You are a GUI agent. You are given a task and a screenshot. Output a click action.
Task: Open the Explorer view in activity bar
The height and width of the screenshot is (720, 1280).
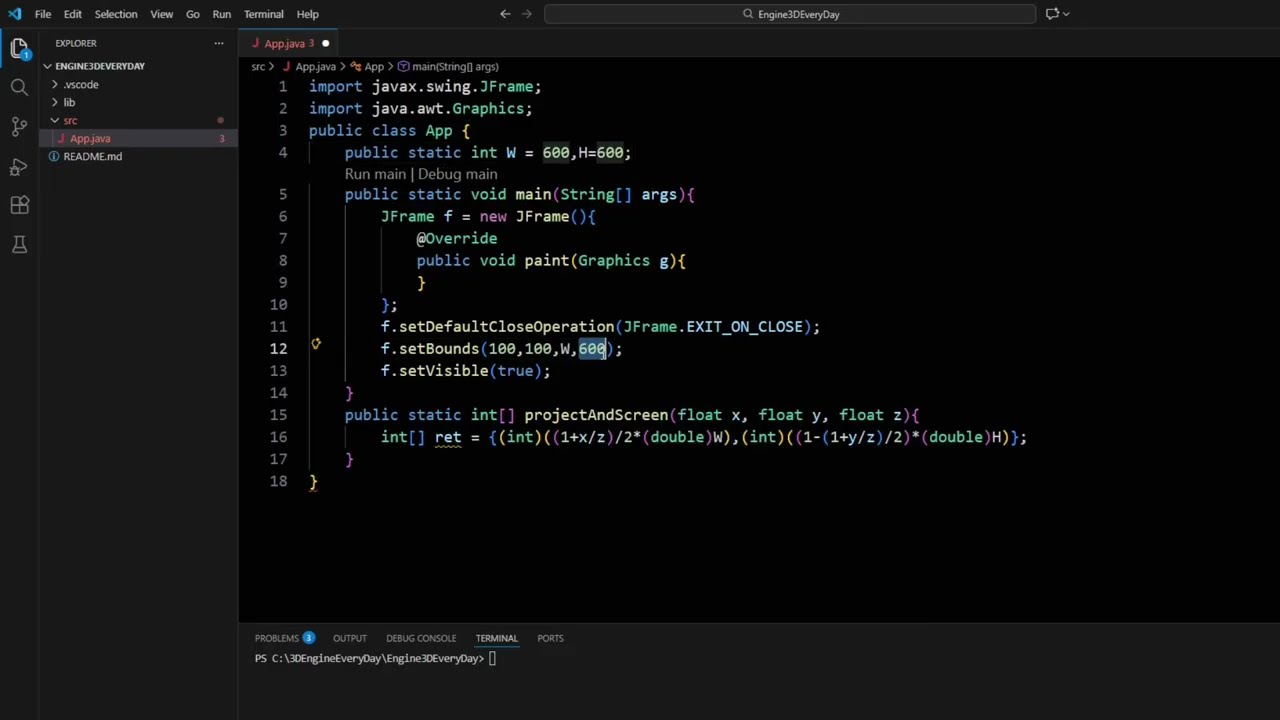[x=19, y=47]
